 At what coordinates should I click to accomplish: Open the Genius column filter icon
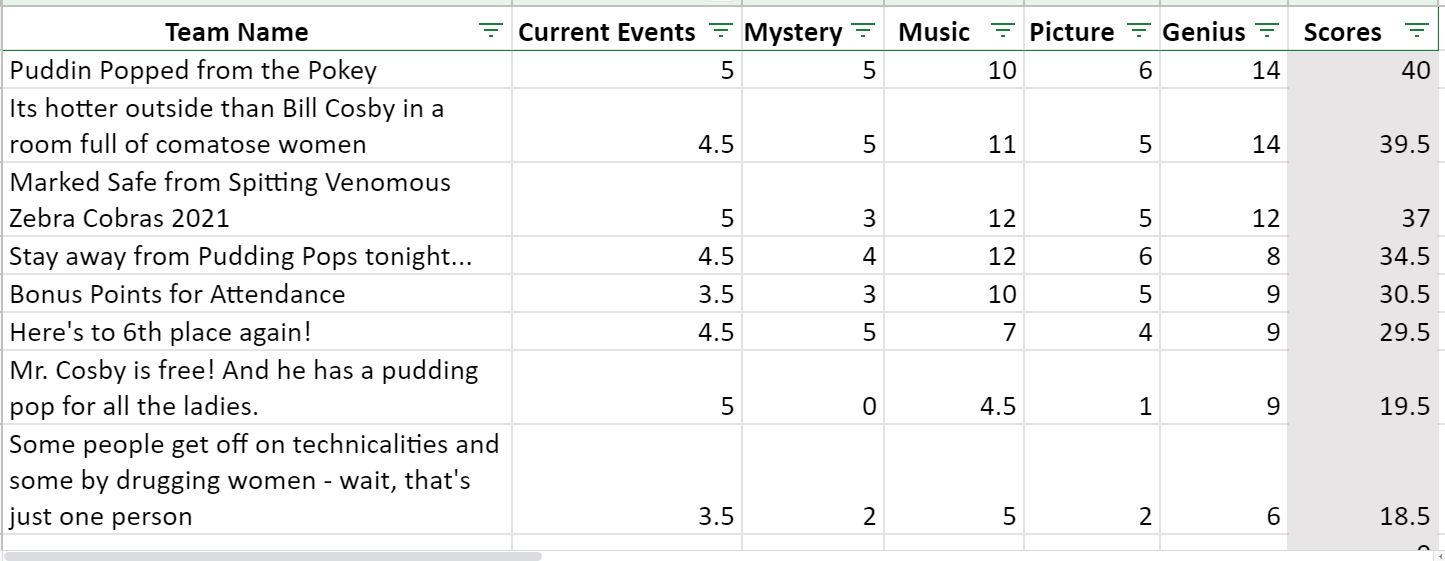pos(1267,31)
